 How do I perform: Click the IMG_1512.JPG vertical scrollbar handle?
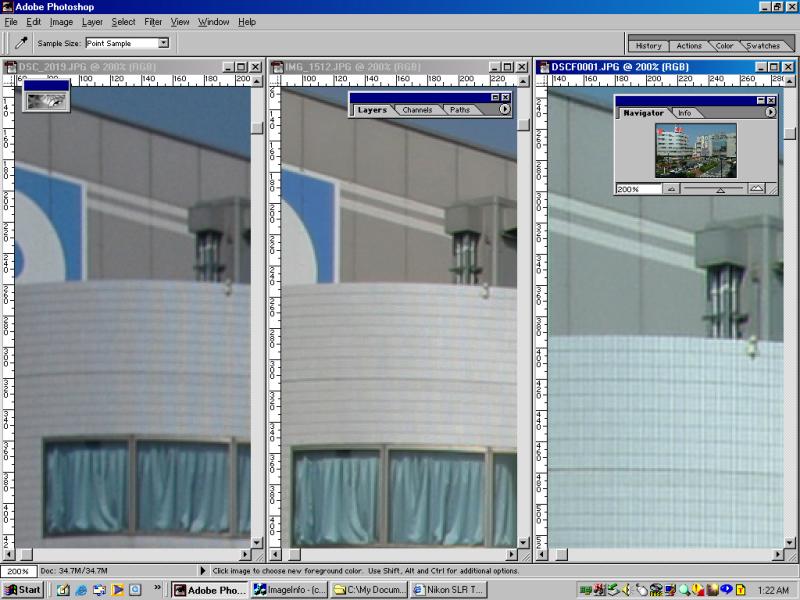point(523,125)
